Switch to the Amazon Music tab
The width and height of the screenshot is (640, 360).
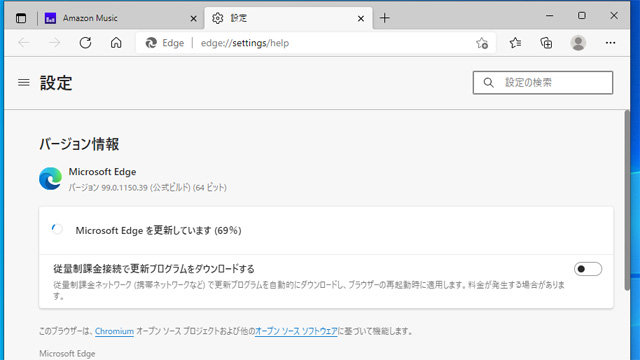coord(121,18)
